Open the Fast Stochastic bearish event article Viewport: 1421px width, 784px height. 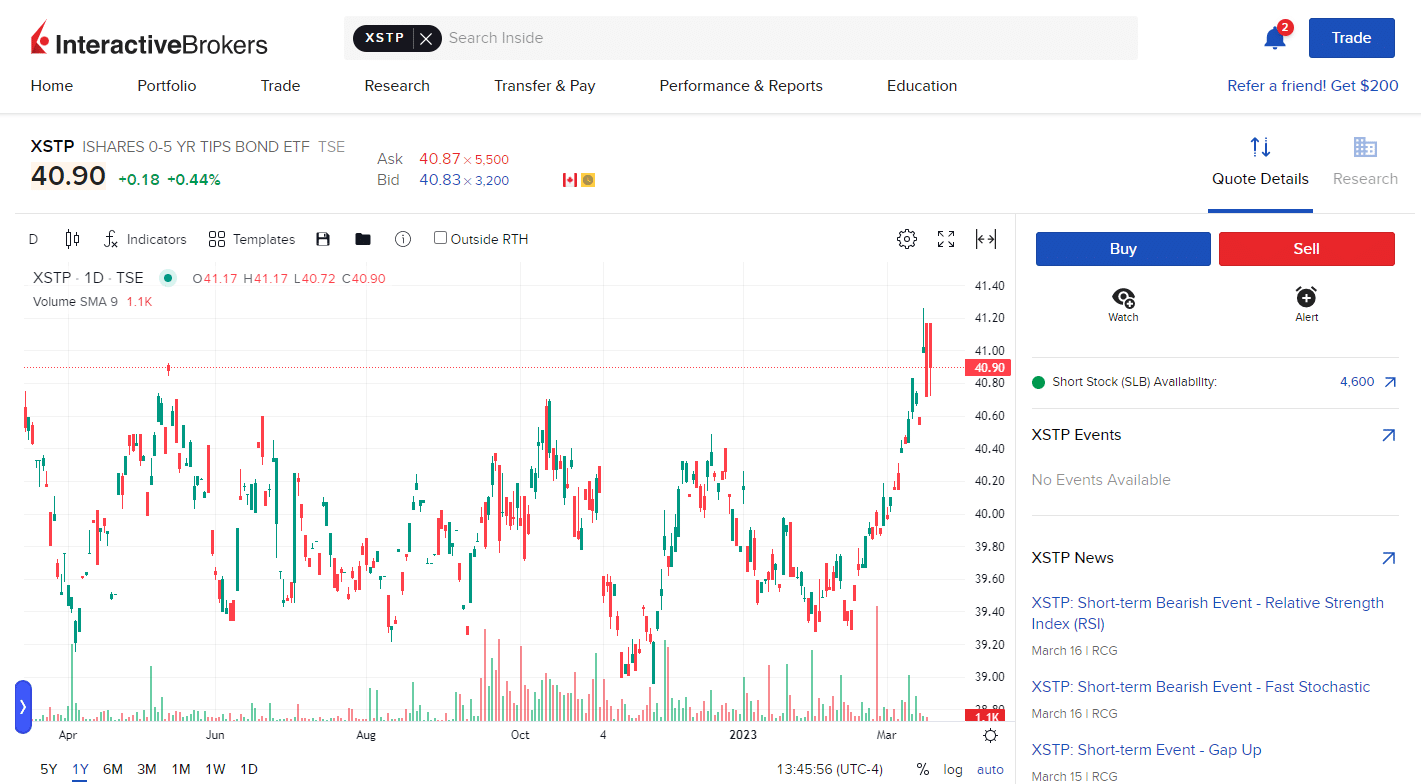[x=1201, y=687]
